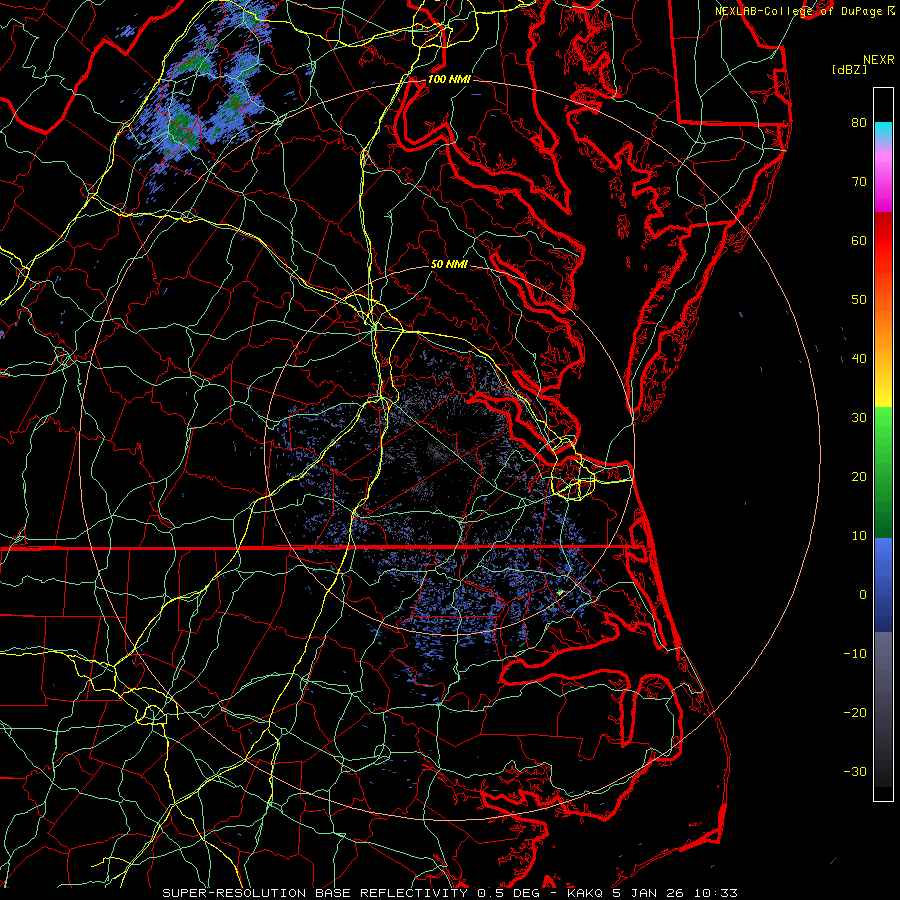Click the 100 NMI range ring label
This screenshot has height=900, width=900.
coord(449,79)
